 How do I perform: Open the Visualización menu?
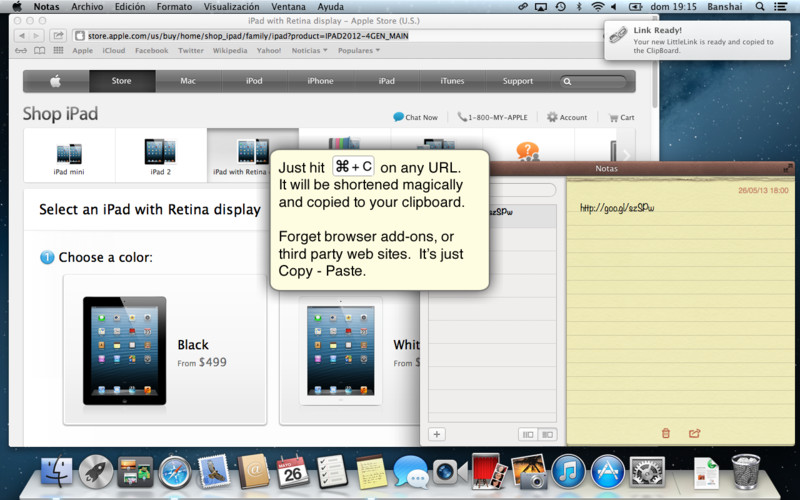(231, 7)
